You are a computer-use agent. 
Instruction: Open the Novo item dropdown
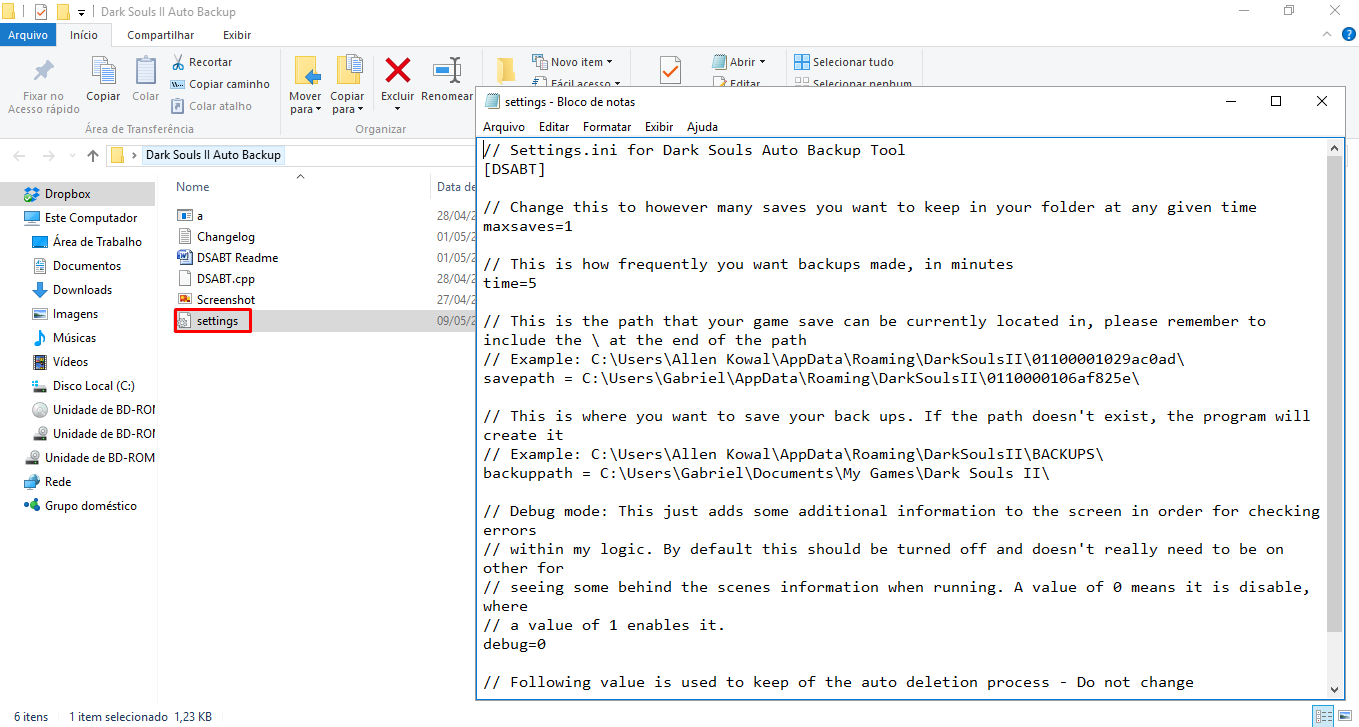point(572,62)
